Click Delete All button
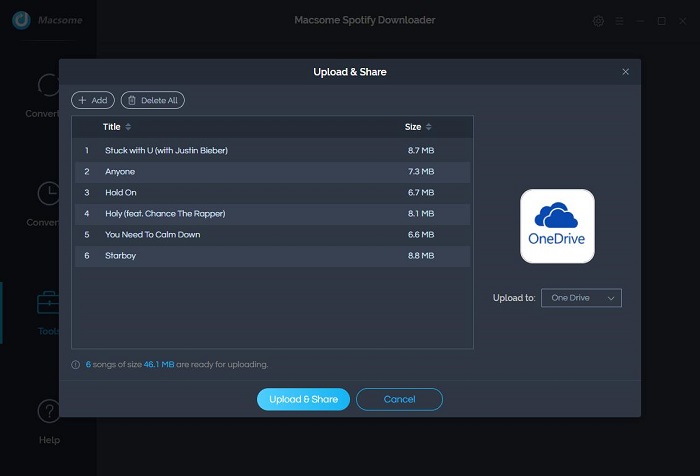 point(153,100)
